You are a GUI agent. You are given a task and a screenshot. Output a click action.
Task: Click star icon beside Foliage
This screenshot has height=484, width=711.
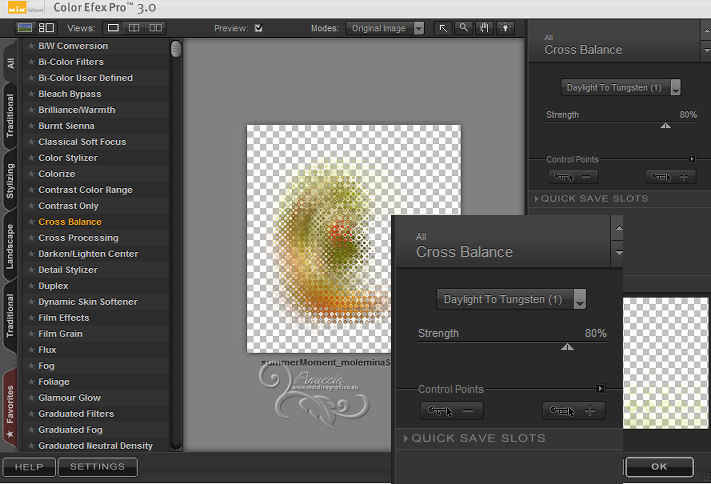(31, 381)
